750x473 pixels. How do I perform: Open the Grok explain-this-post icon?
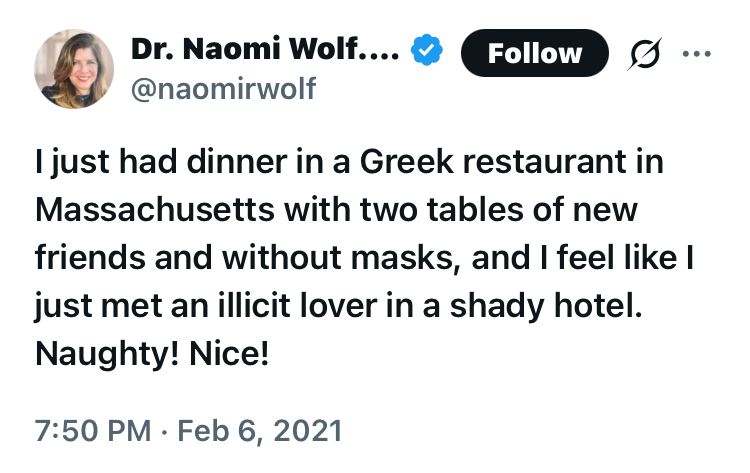click(644, 54)
